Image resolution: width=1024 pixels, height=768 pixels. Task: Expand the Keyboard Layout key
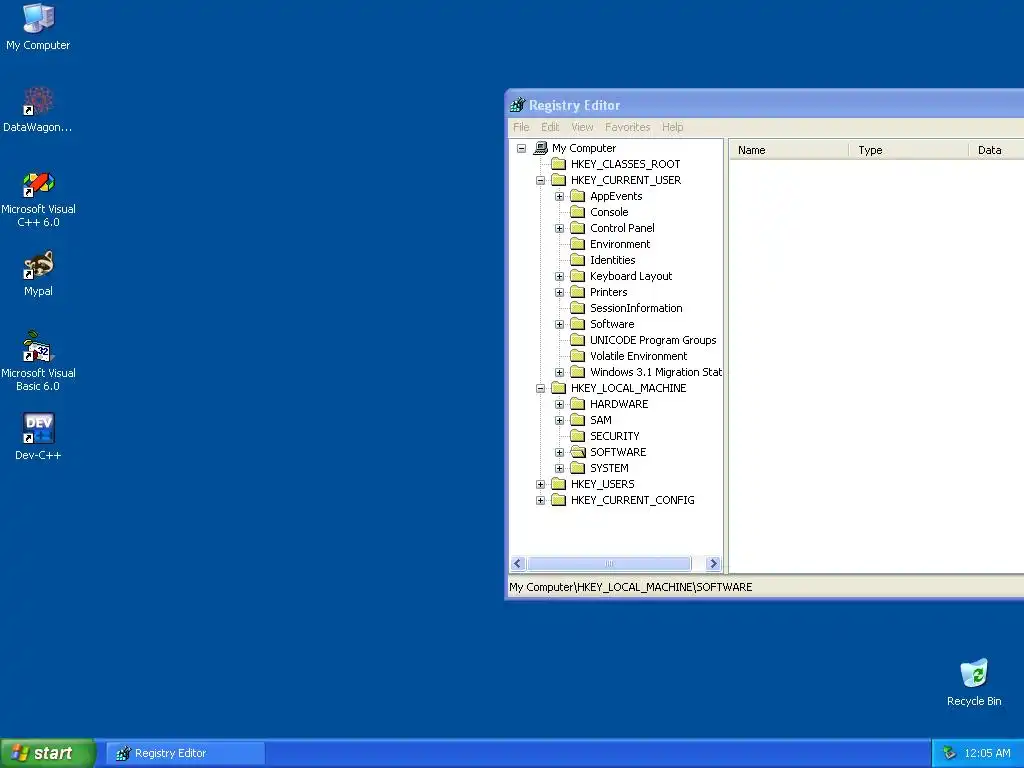pos(560,276)
